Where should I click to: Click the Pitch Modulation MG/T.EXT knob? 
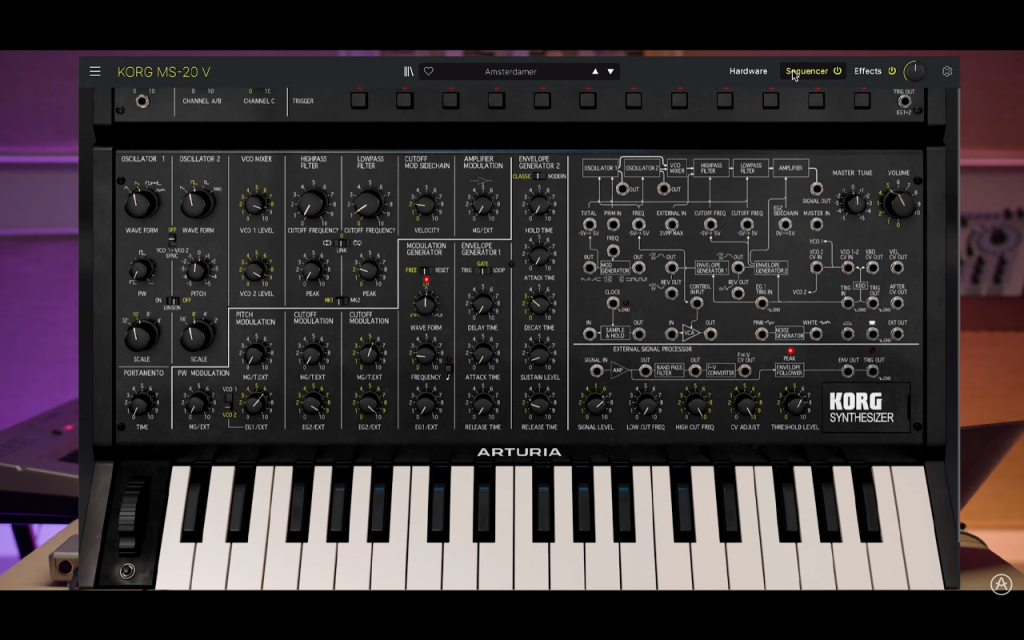click(x=255, y=353)
